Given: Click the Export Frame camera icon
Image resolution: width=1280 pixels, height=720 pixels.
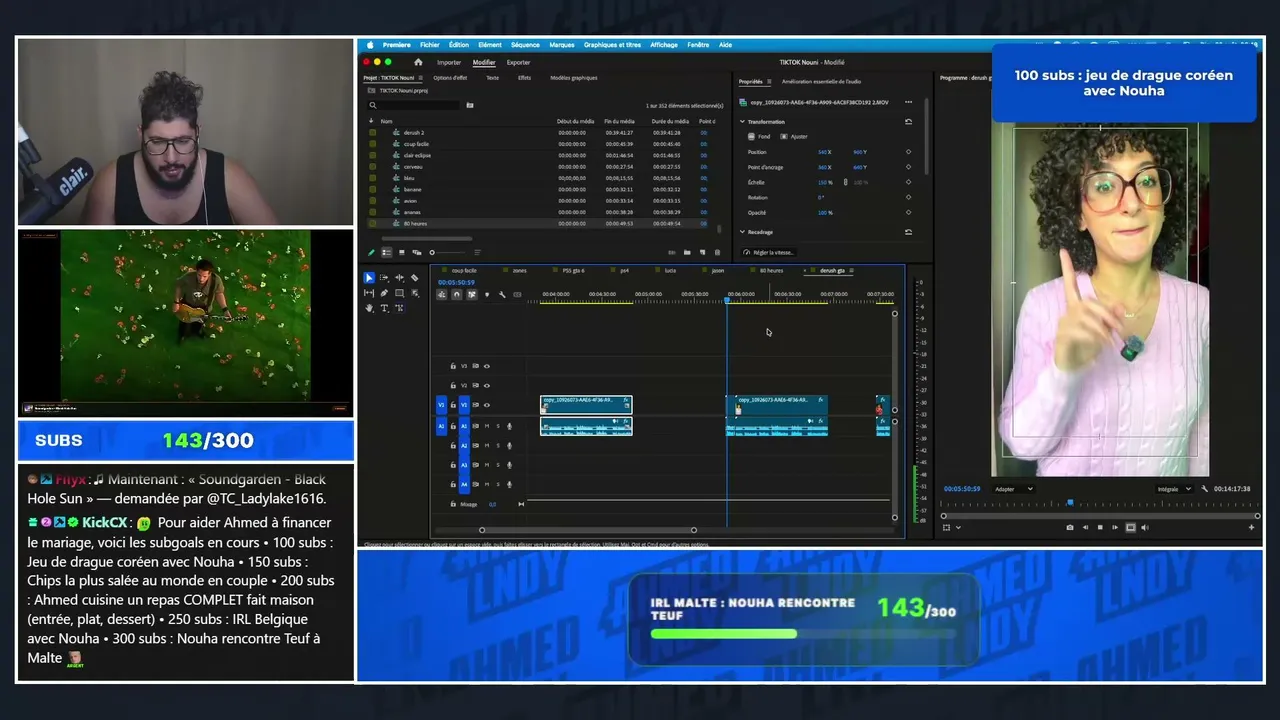Looking at the screenshot, I should (1070, 527).
